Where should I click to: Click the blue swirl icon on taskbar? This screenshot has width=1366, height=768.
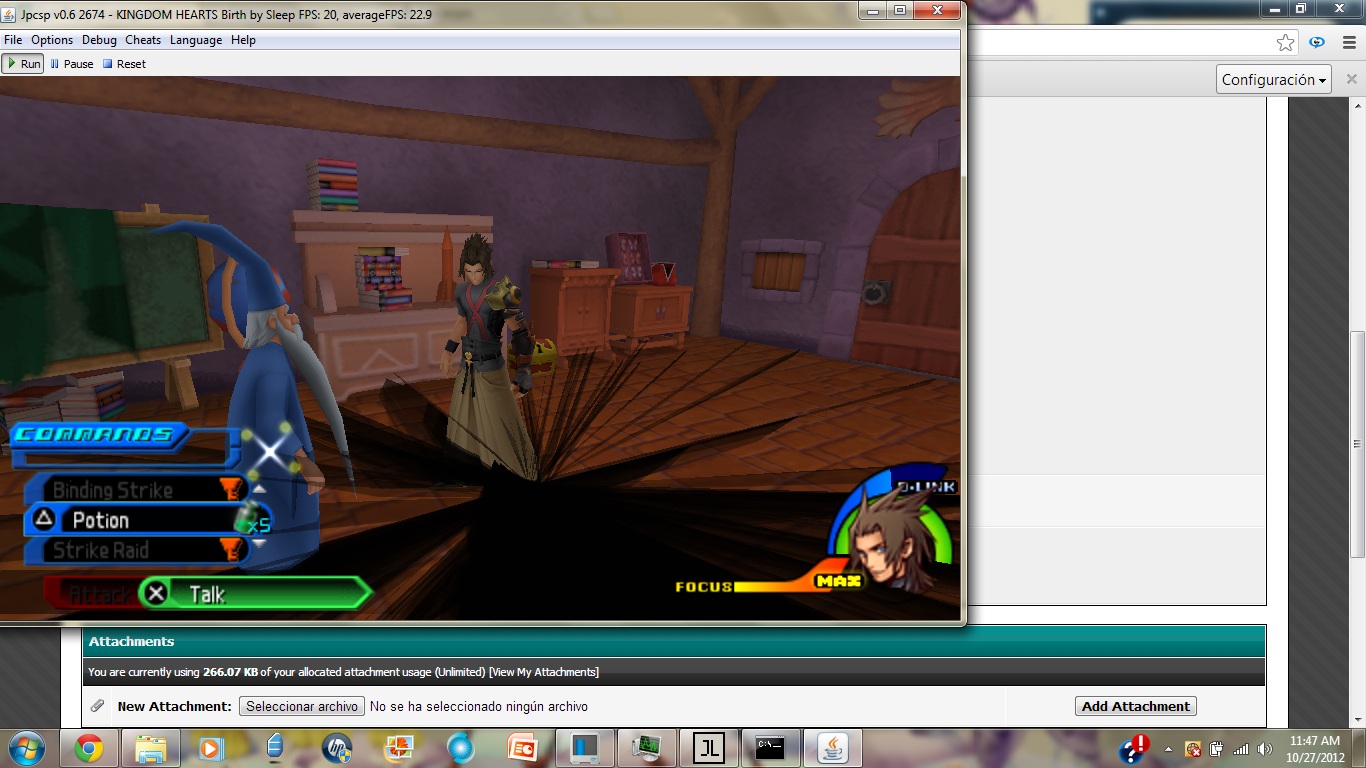(x=461, y=748)
